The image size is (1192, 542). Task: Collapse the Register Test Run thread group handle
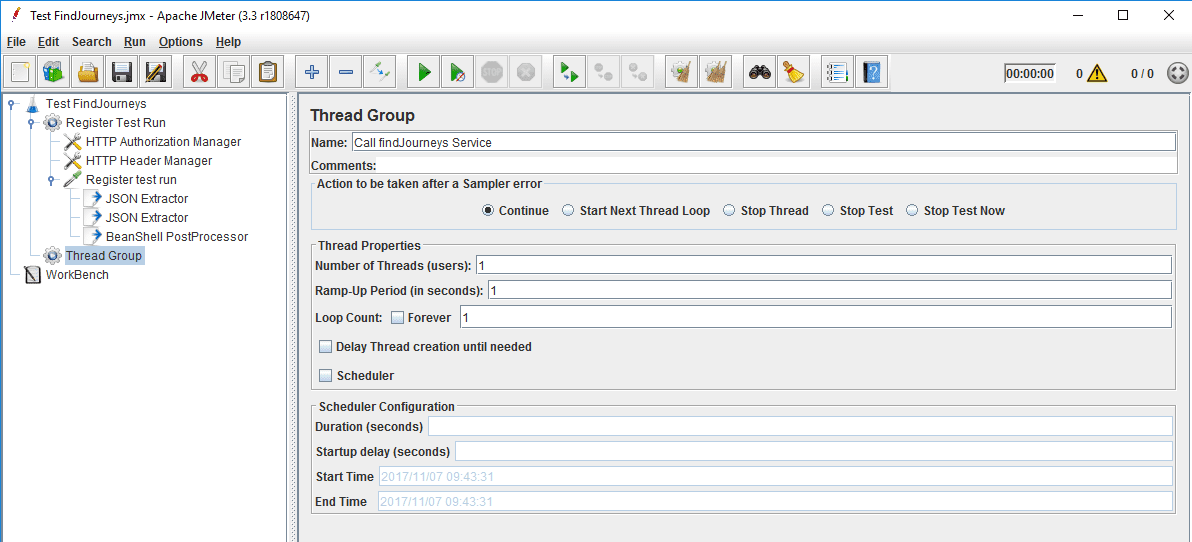click(31, 122)
